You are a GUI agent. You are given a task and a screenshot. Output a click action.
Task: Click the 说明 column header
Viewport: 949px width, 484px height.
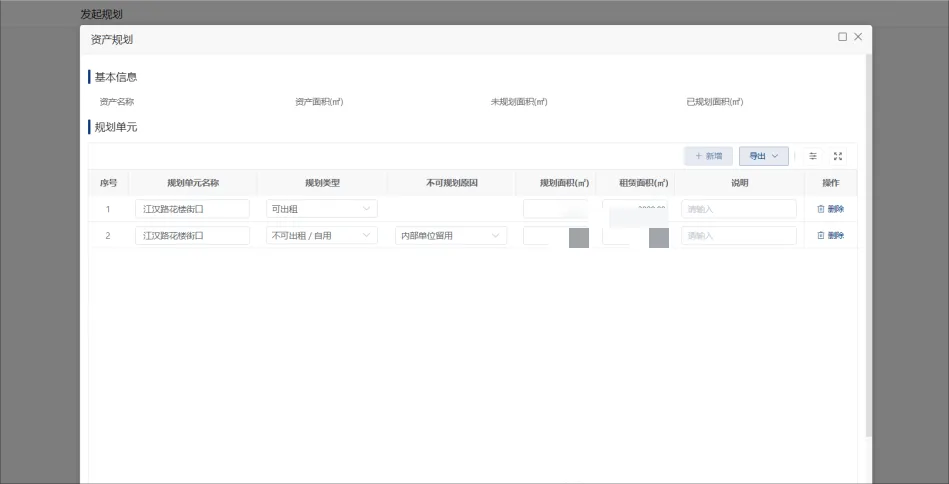pos(740,183)
